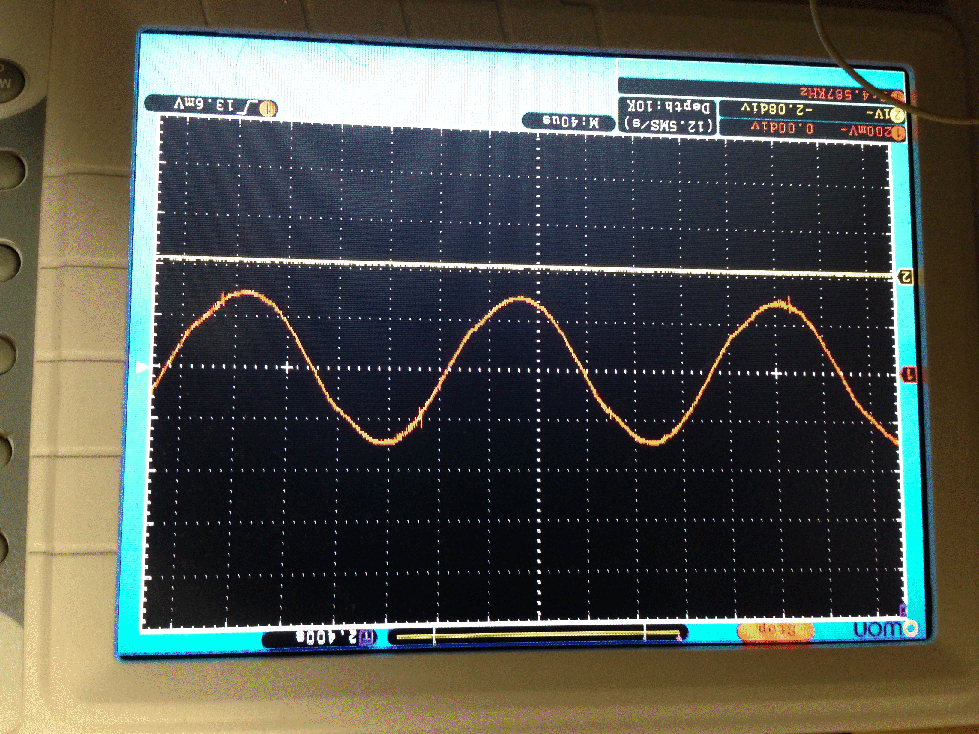
Task: Toggle the orange Stop run status indicator
Action: [775, 631]
